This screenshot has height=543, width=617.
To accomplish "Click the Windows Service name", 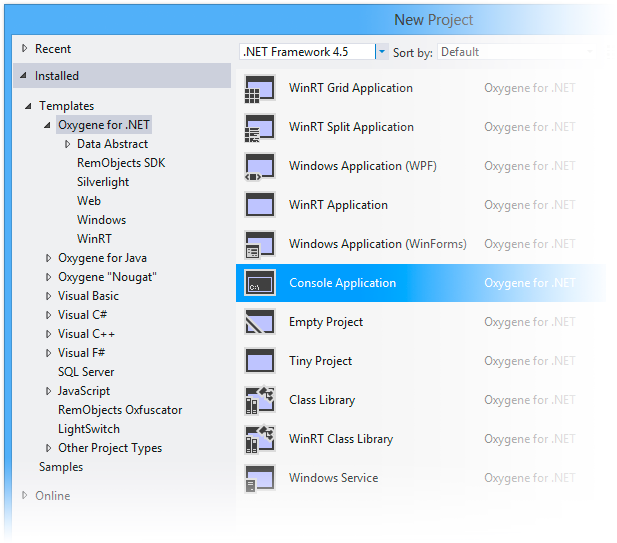I will (x=333, y=478).
